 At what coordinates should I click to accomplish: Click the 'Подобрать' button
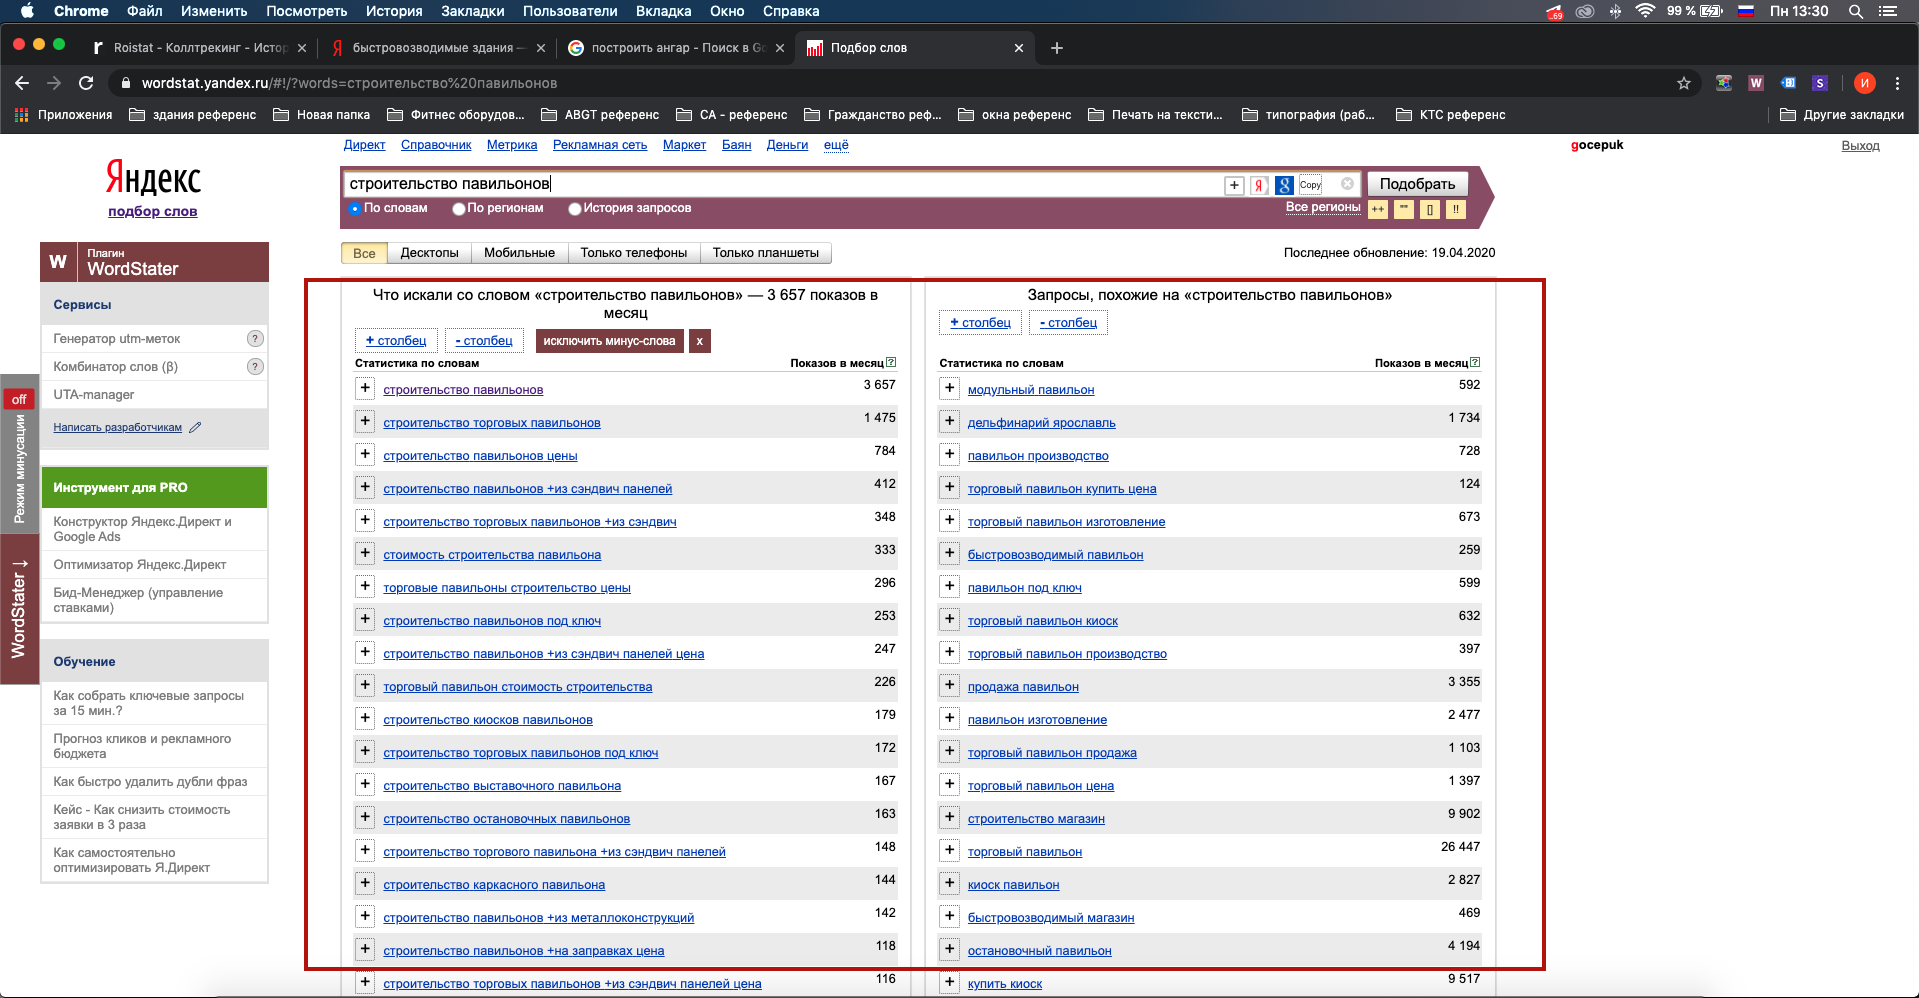pos(1417,184)
